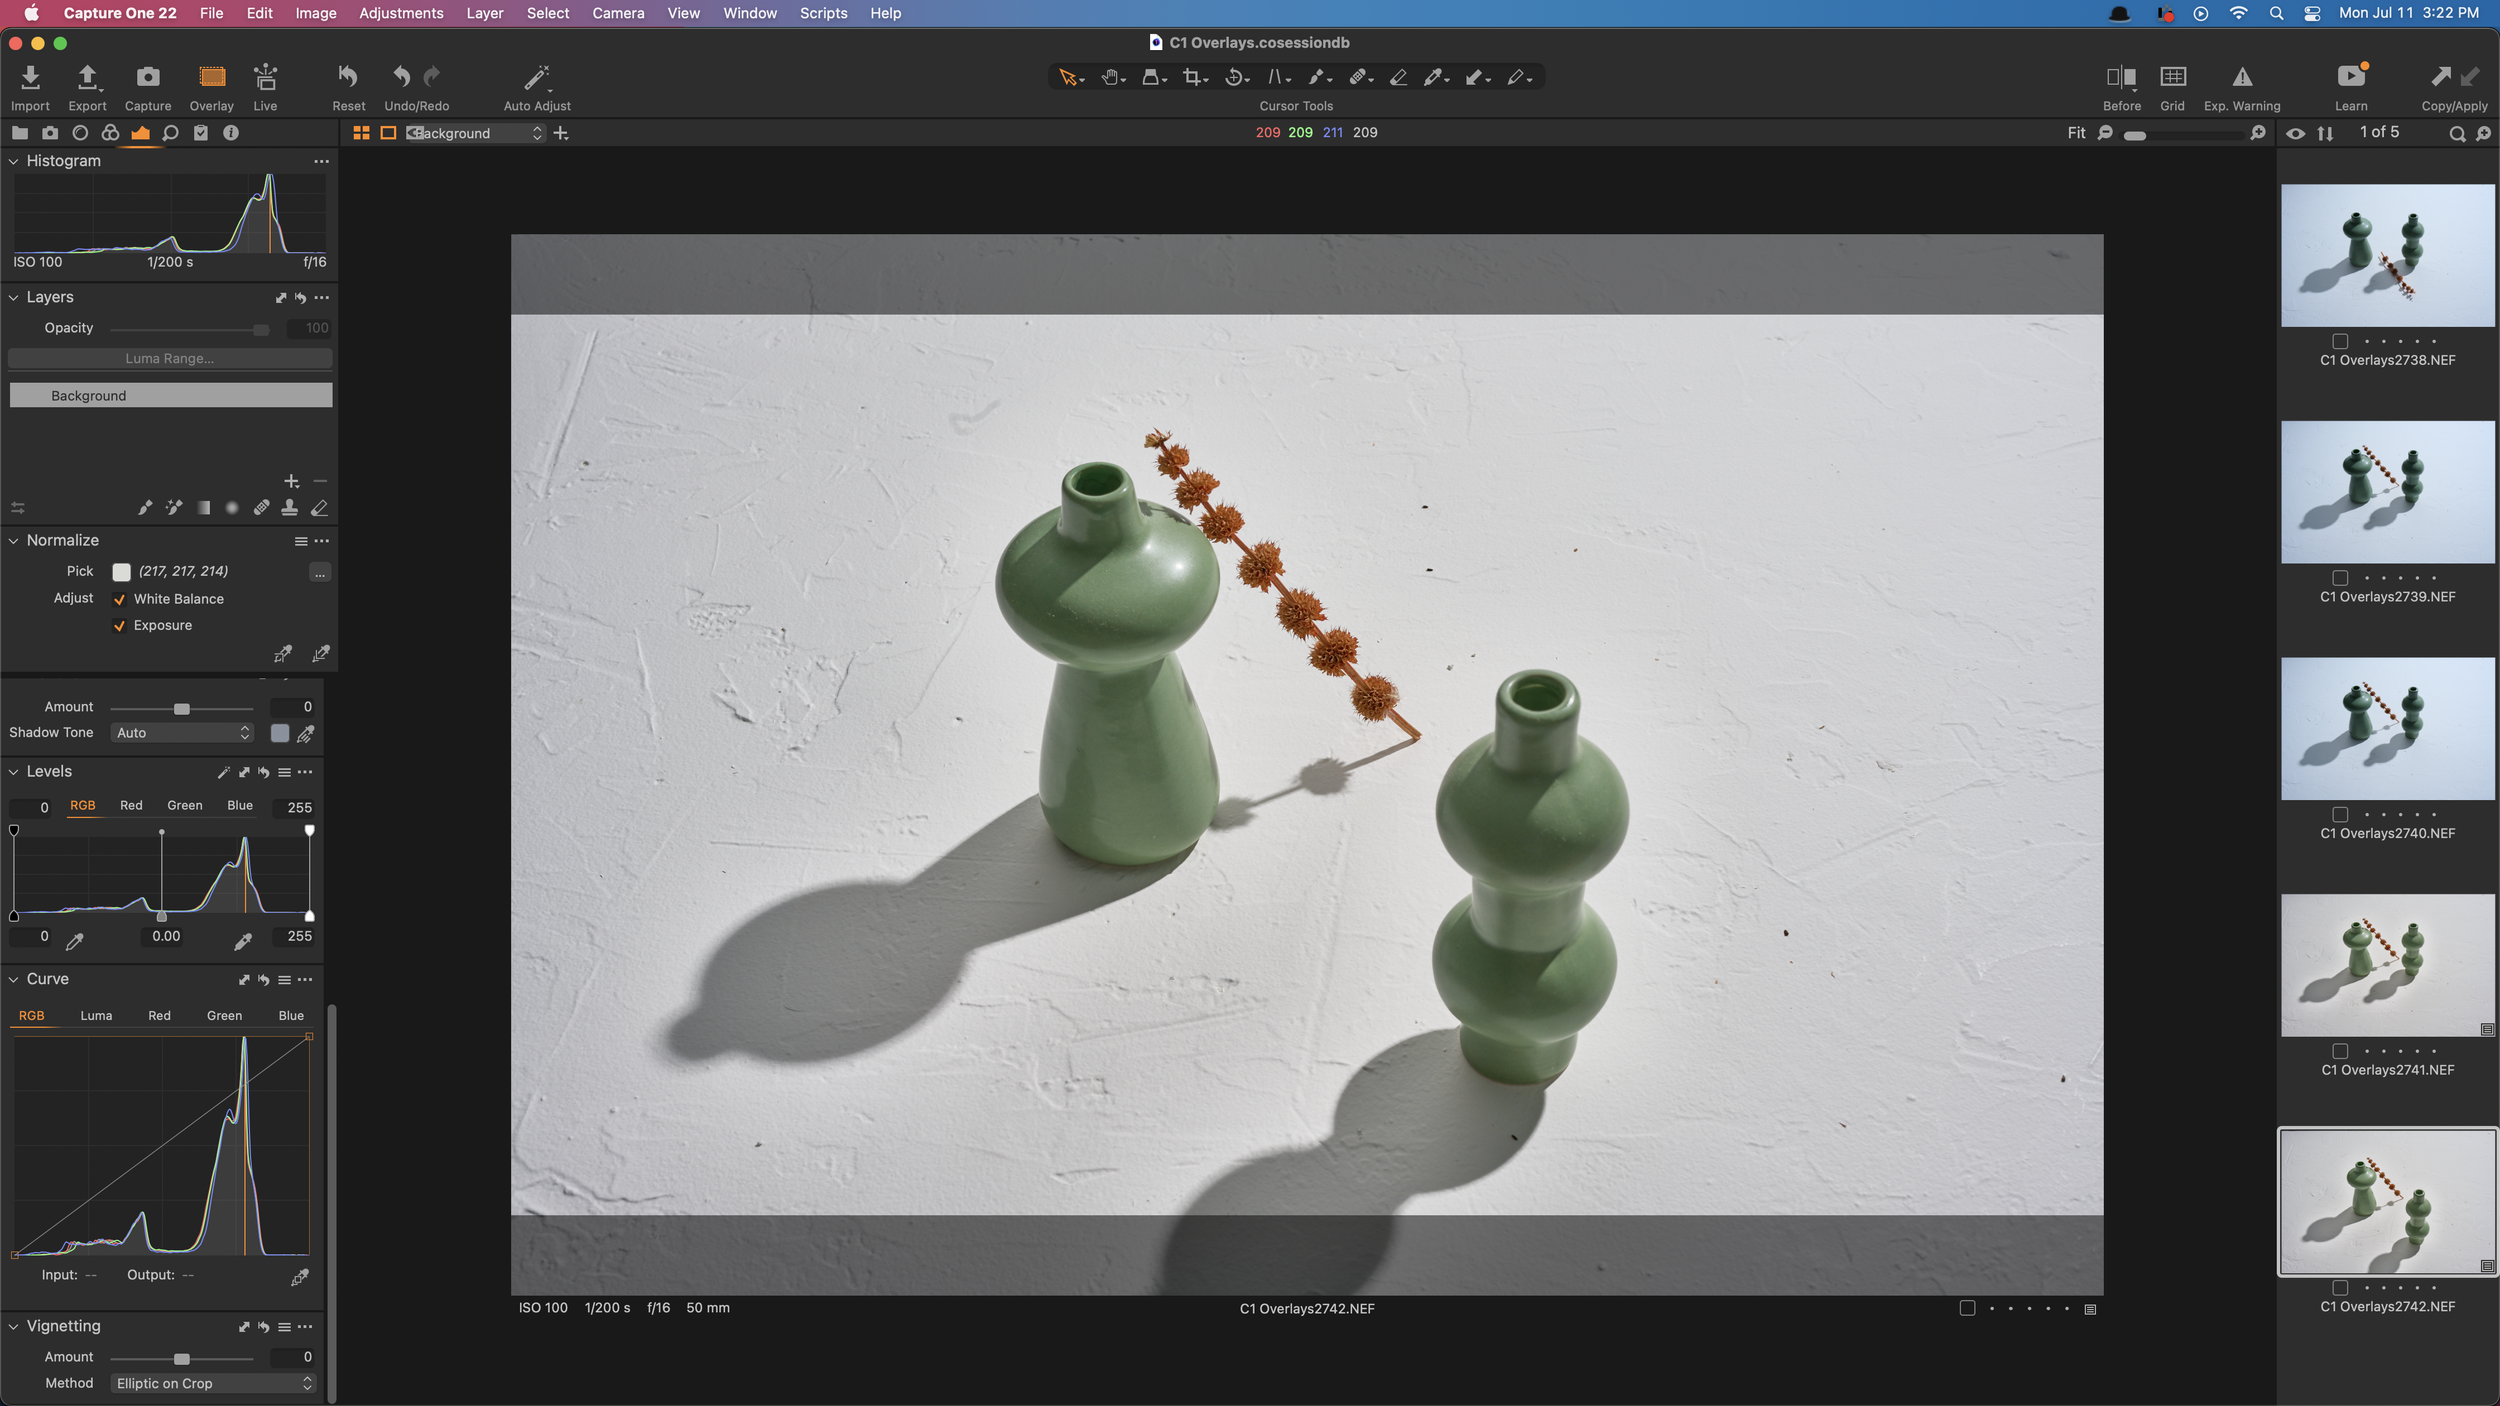Toggle the Exposure Warning icon

[2242, 78]
